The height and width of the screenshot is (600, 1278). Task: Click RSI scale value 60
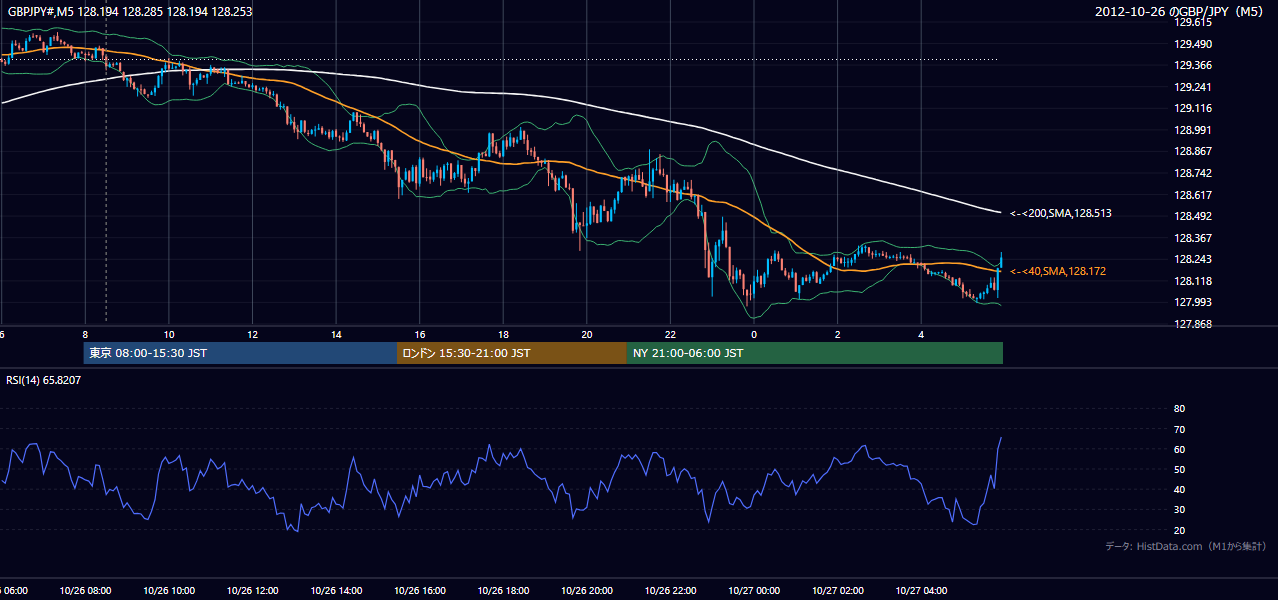coord(1179,449)
